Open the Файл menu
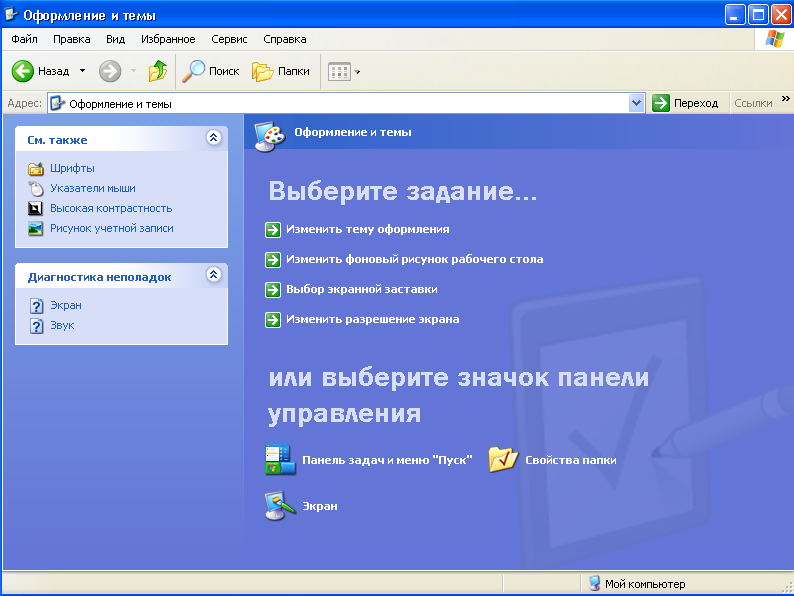Screen dimensions: 794x596 (24, 39)
